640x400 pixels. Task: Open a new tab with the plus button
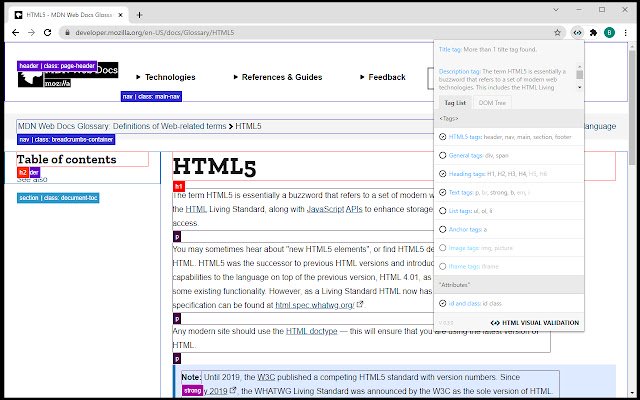pos(140,15)
